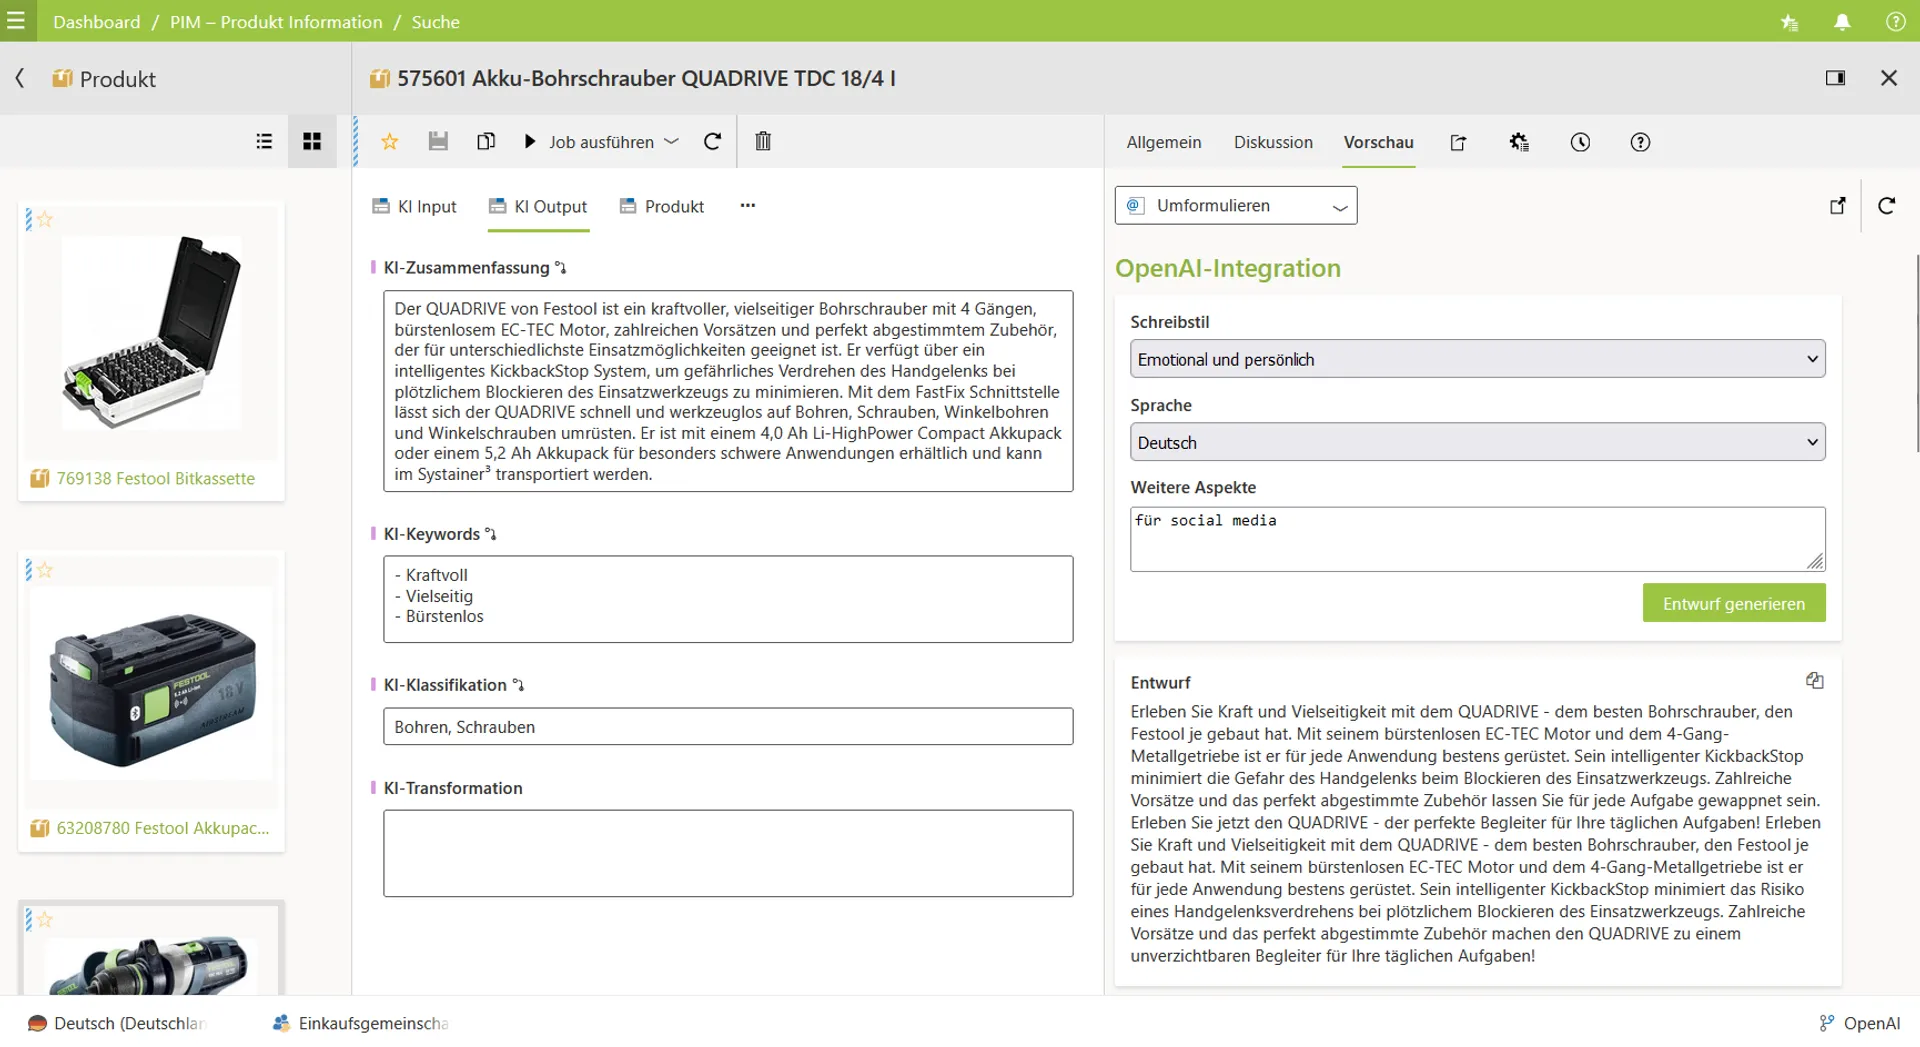The width and height of the screenshot is (1920, 1047).
Task: Open the KI Input tab
Action: (414, 206)
